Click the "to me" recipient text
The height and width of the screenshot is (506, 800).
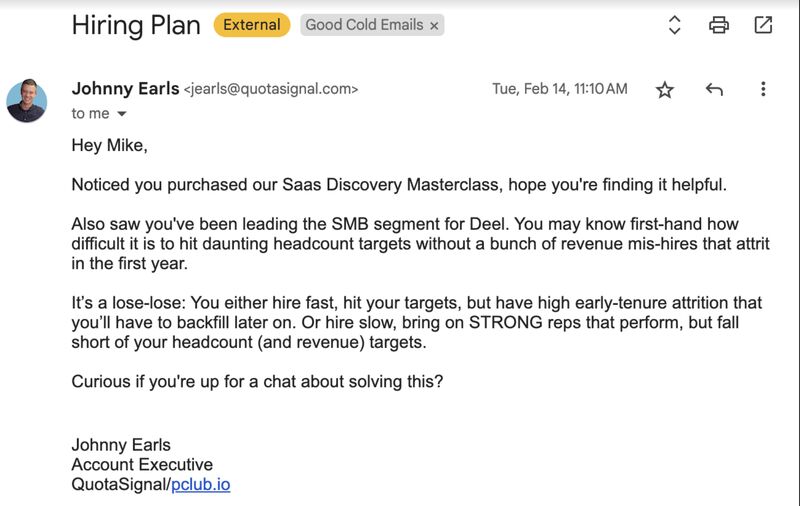(x=90, y=113)
